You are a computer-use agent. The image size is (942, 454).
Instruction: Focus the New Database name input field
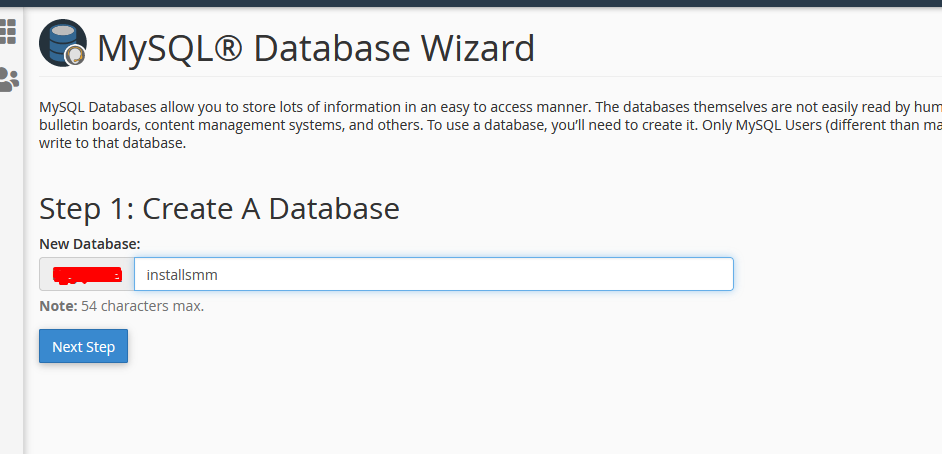click(433, 274)
